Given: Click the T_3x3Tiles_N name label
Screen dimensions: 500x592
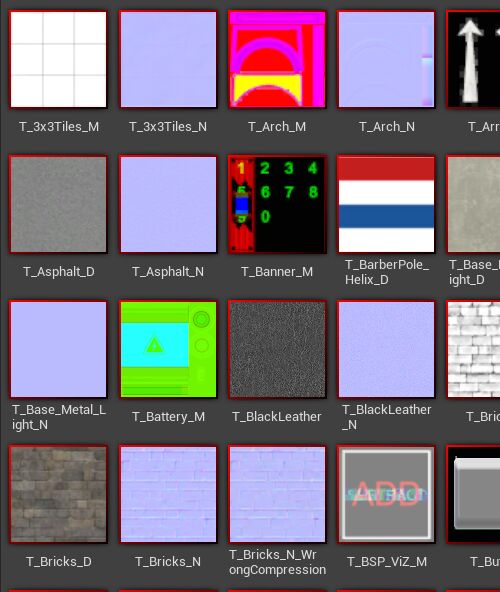Looking at the screenshot, I should [x=168, y=127].
